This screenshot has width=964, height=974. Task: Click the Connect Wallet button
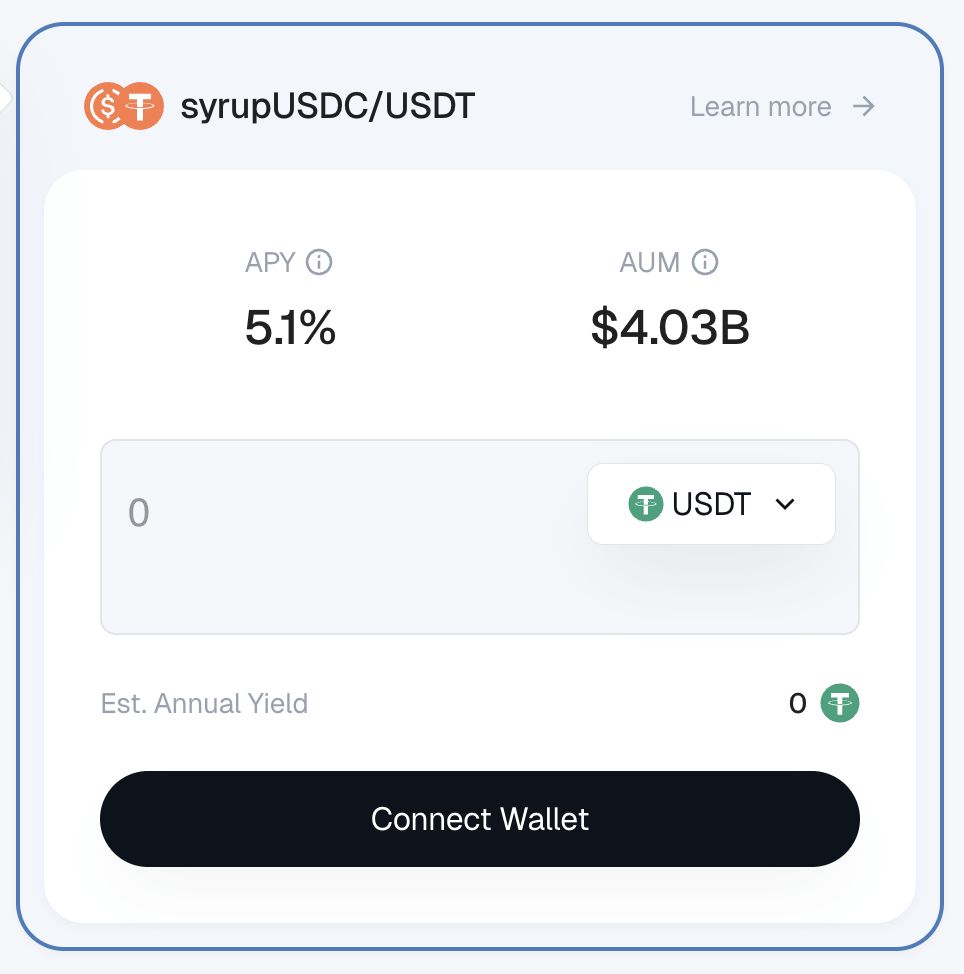480,818
